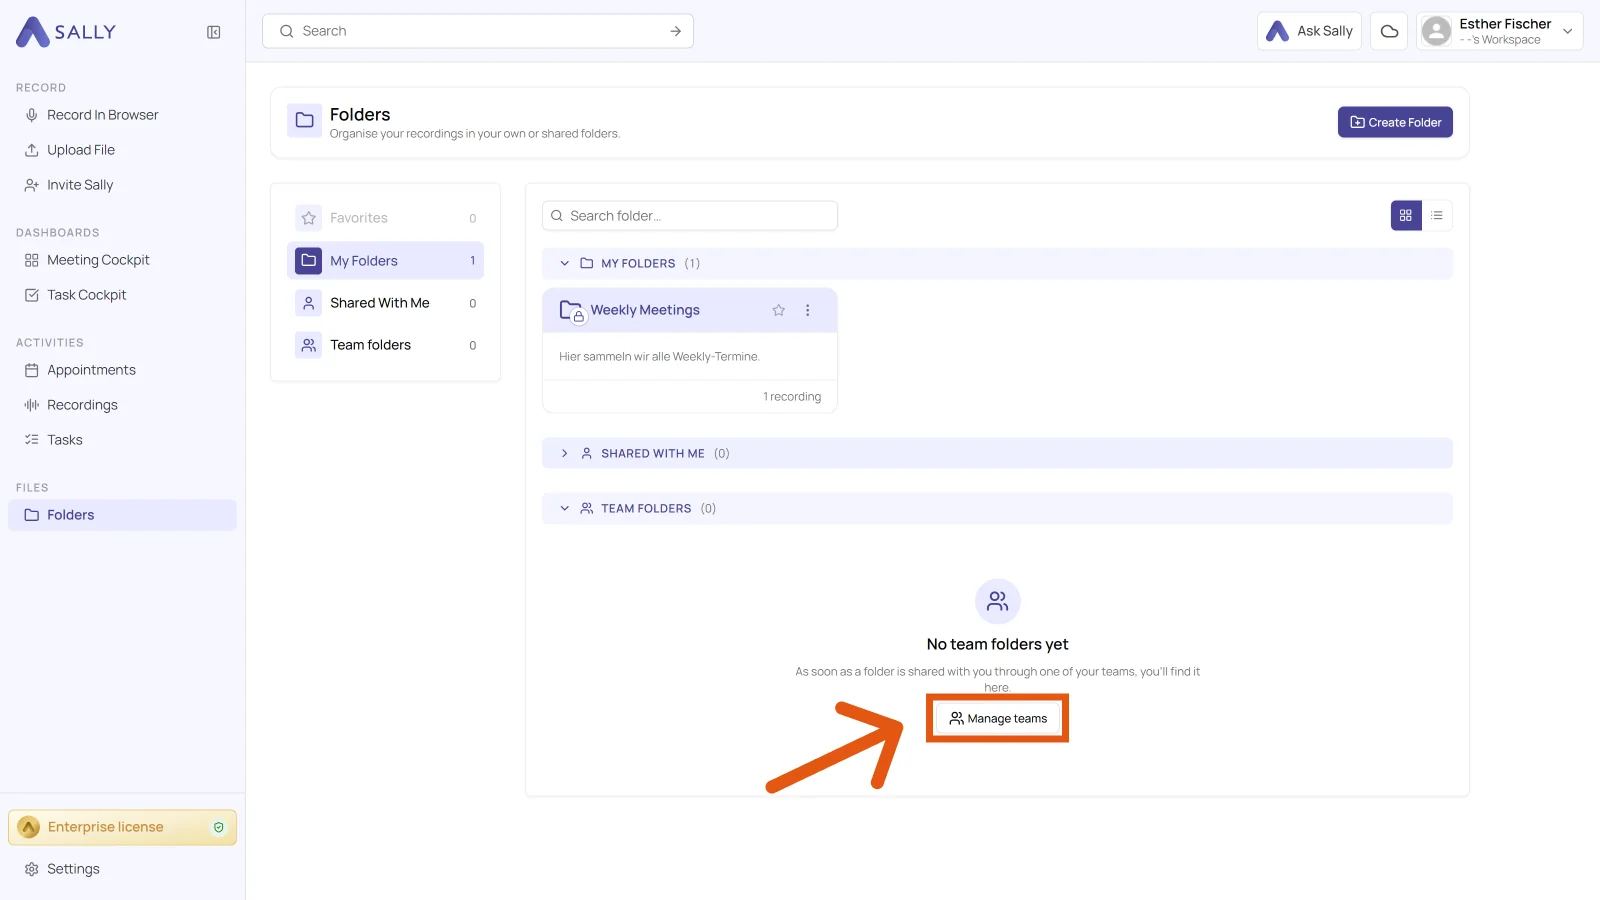Select Shared With Me in folder list
The height and width of the screenshot is (900, 1600).
pyautogui.click(x=385, y=303)
